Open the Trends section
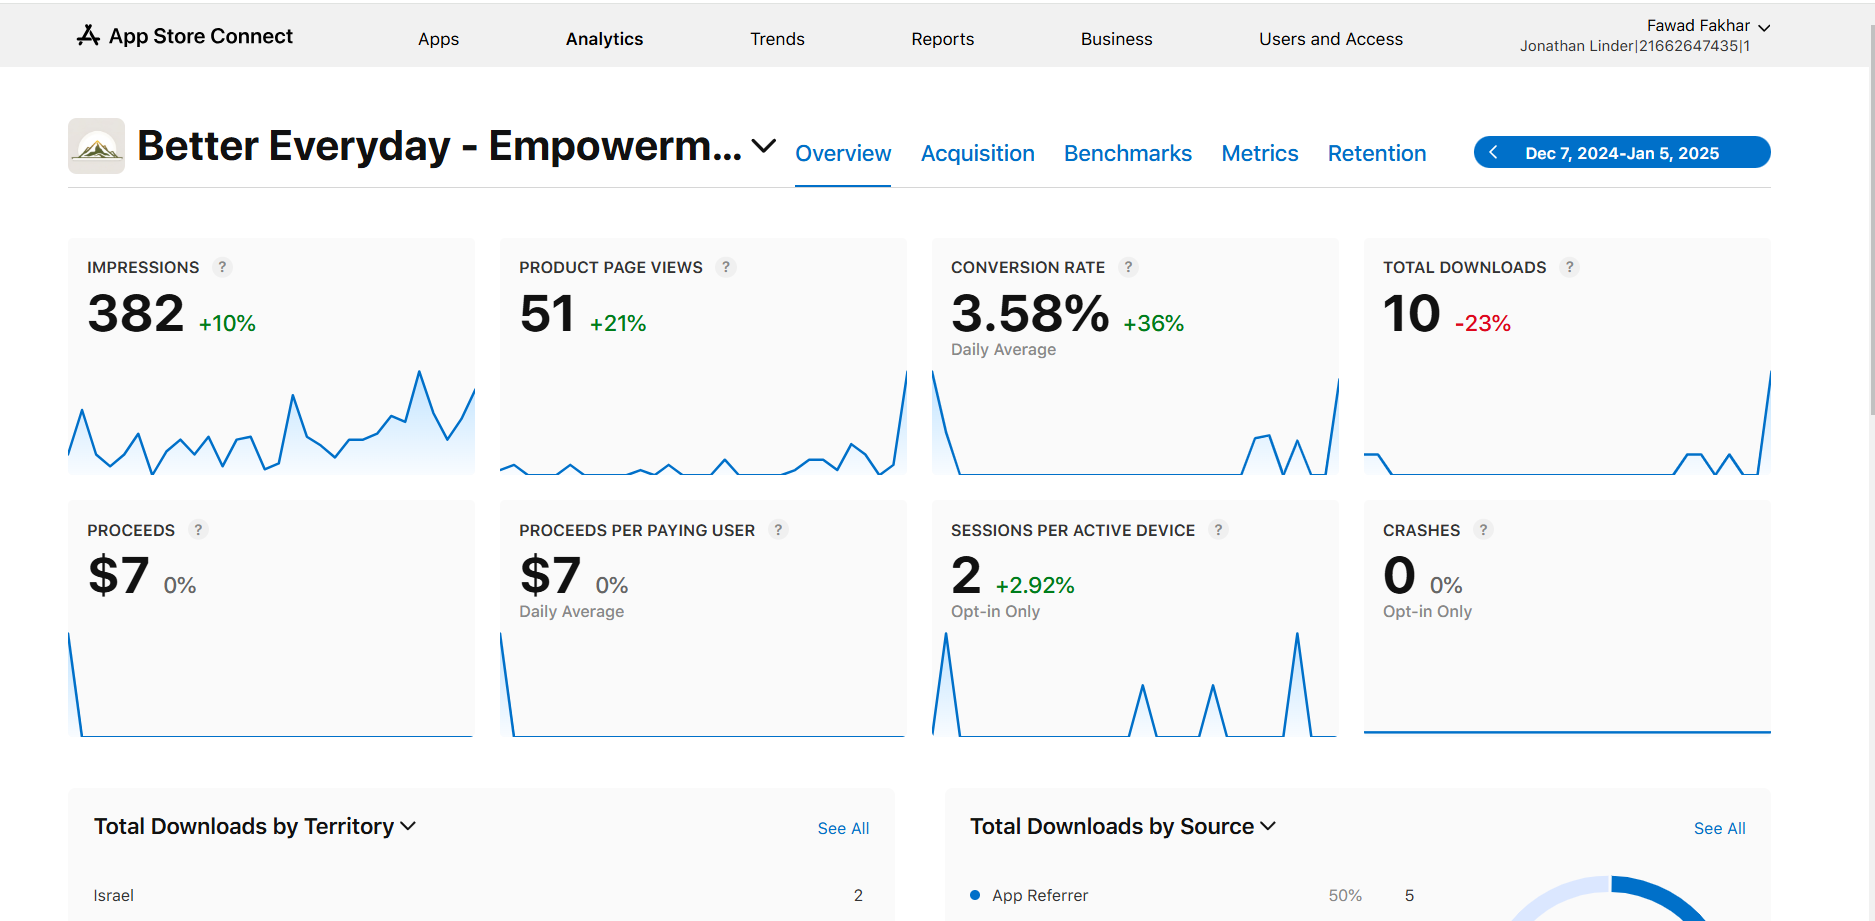The width and height of the screenshot is (1875, 921). 777,39
